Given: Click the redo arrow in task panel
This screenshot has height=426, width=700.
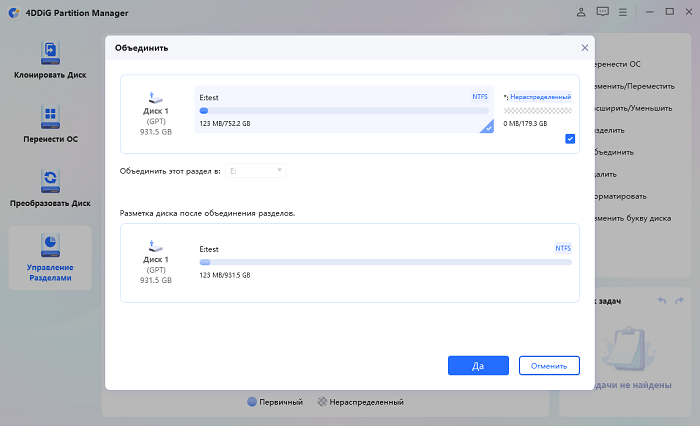Looking at the screenshot, I should 679,301.
